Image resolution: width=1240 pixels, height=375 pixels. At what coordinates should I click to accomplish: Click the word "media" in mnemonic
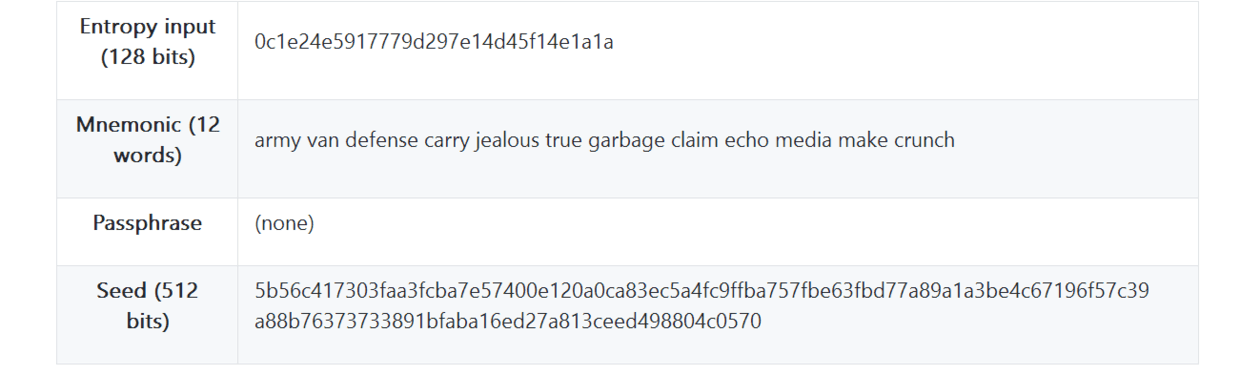(x=802, y=140)
